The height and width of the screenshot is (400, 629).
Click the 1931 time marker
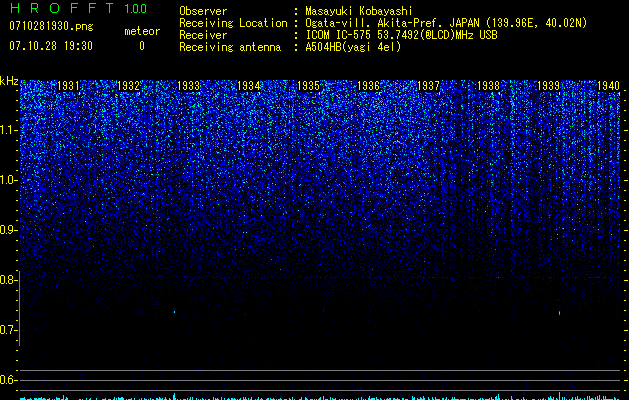68,86
